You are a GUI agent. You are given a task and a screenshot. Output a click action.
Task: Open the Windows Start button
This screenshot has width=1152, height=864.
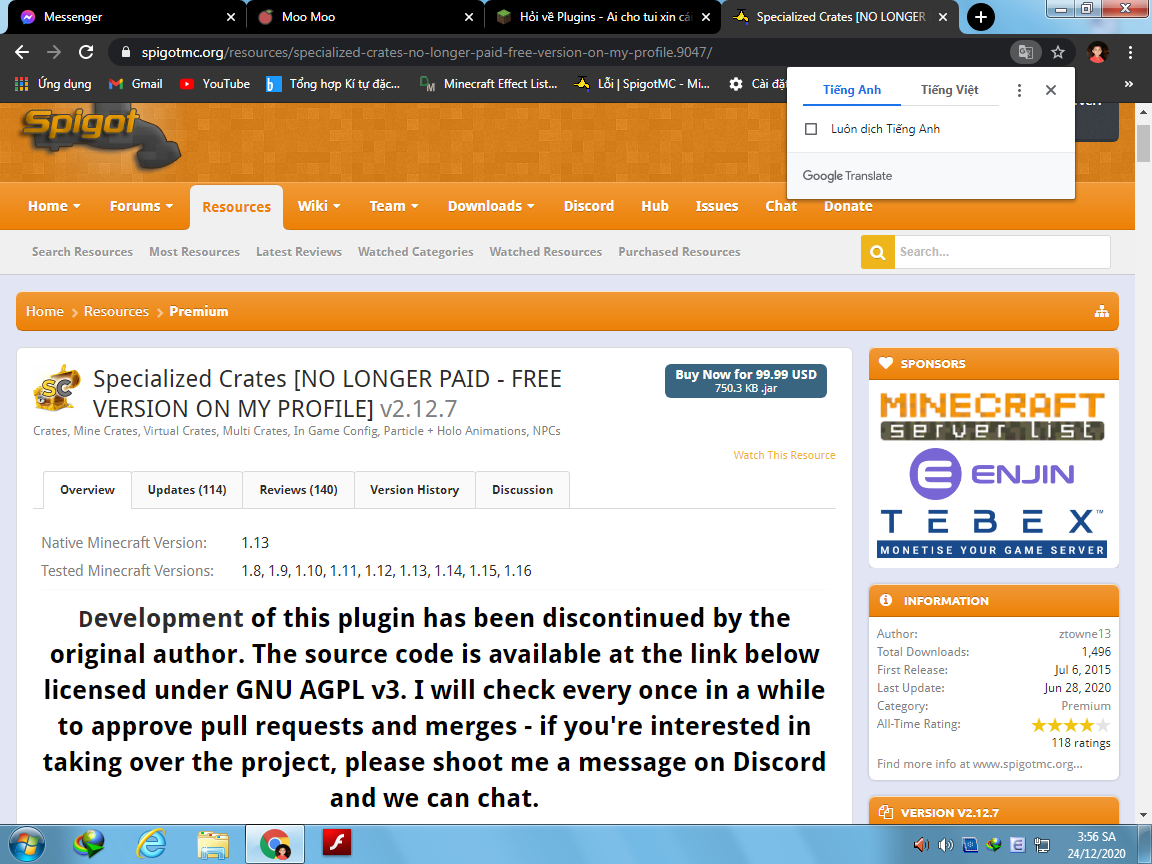pyautogui.click(x=26, y=844)
